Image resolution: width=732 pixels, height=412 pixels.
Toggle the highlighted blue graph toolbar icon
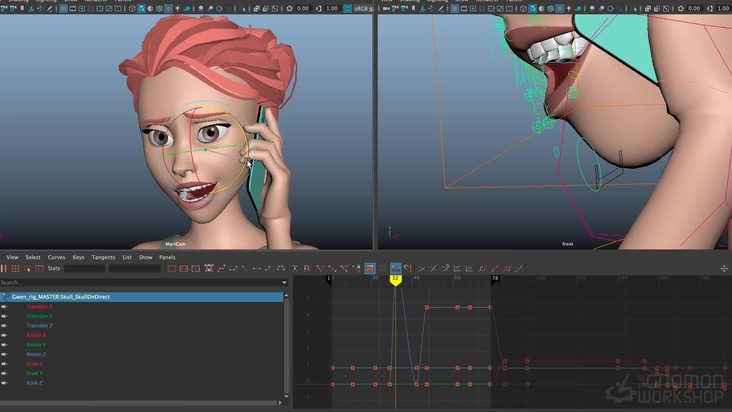tap(396, 269)
